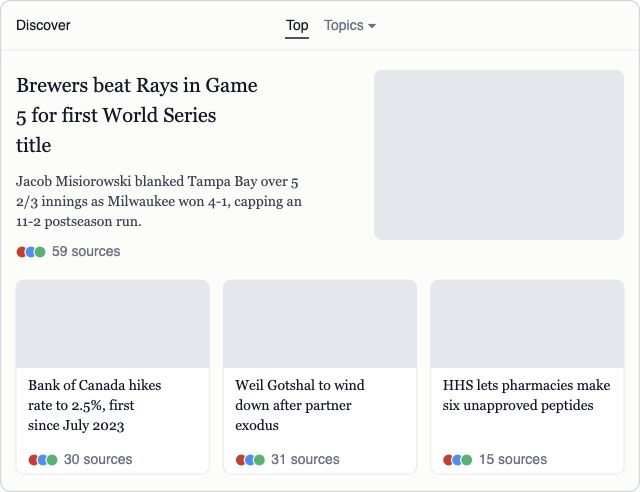Read the Jacob Misiorowski summary text
The image size is (640, 492).
click(159, 201)
